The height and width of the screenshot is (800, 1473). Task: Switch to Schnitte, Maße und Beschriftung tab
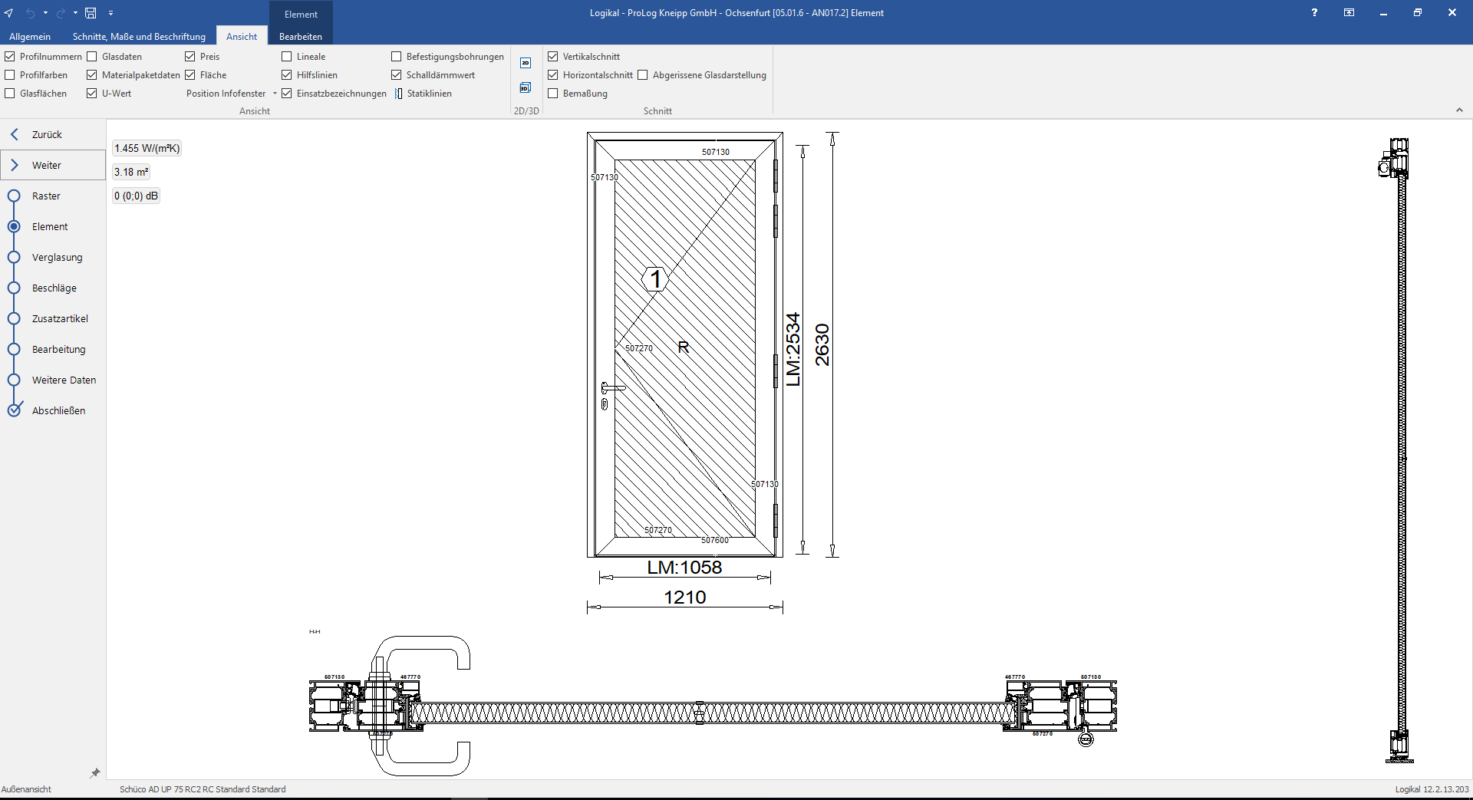click(139, 36)
